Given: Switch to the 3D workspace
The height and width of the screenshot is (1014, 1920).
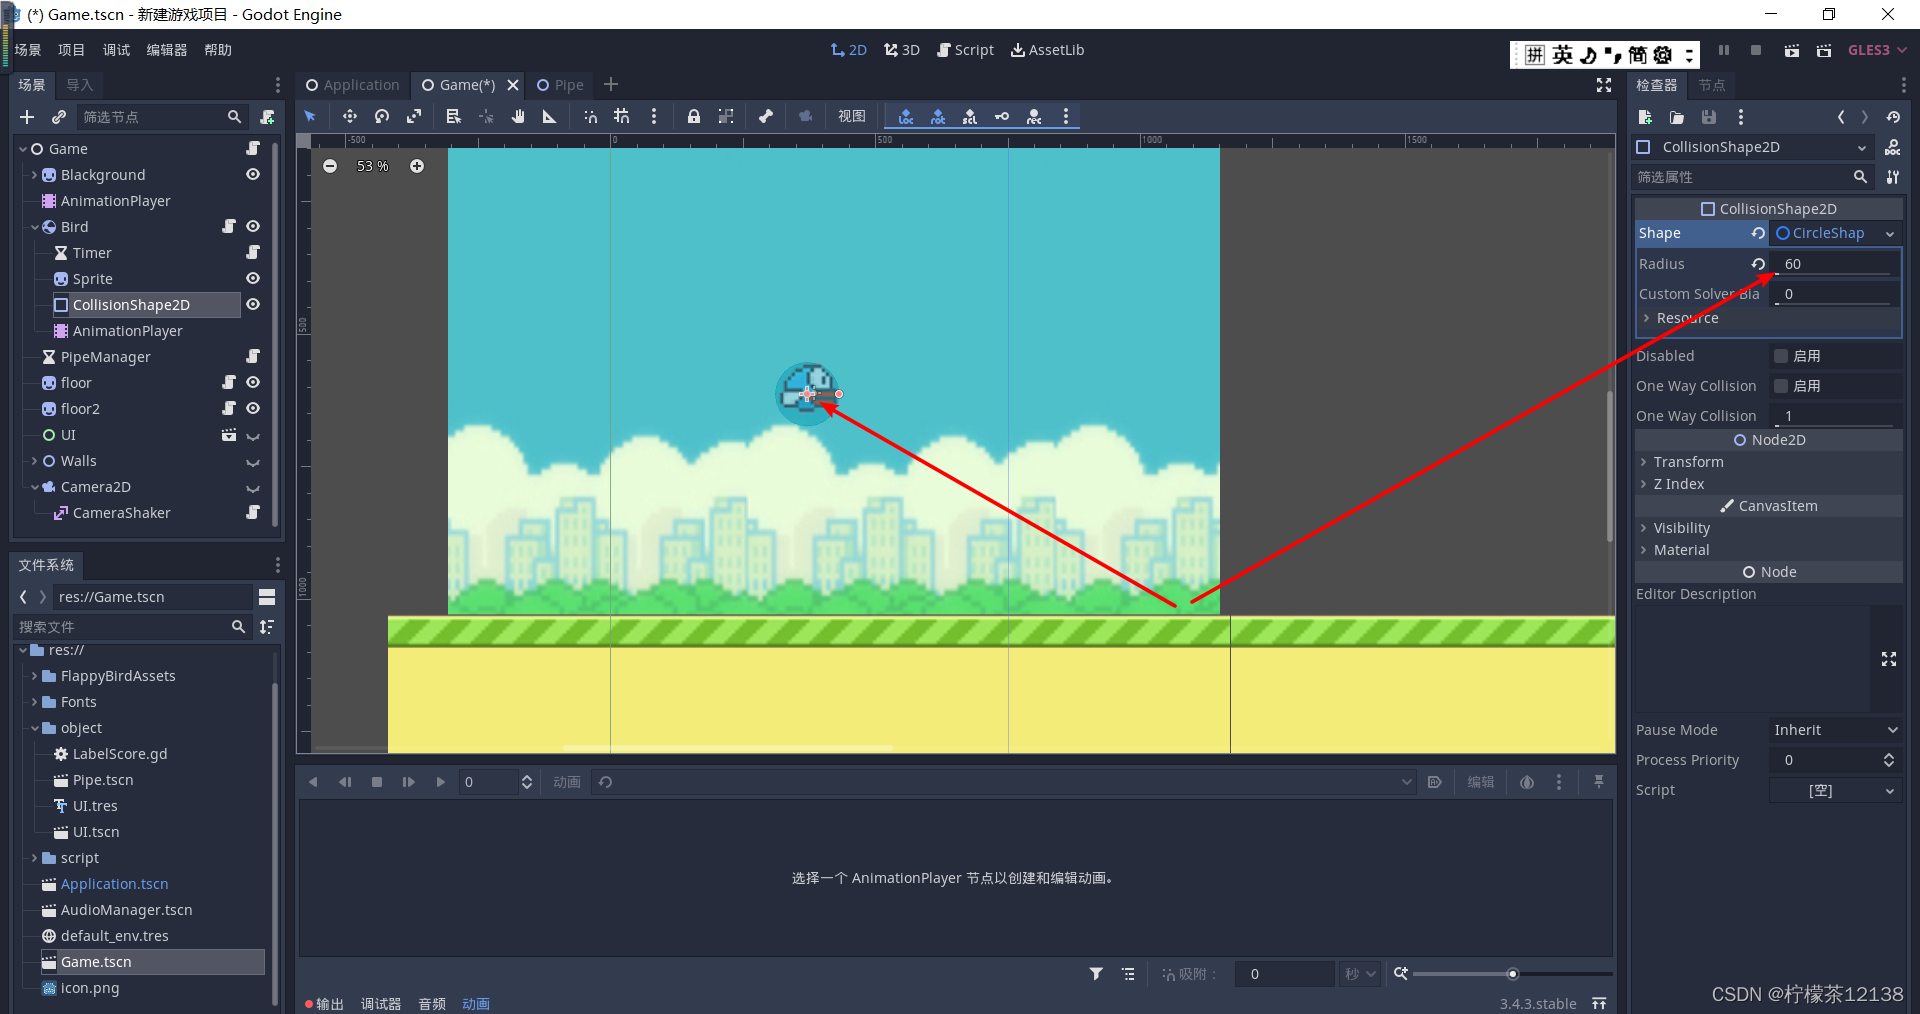Looking at the screenshot, I should tap(902, 50).
